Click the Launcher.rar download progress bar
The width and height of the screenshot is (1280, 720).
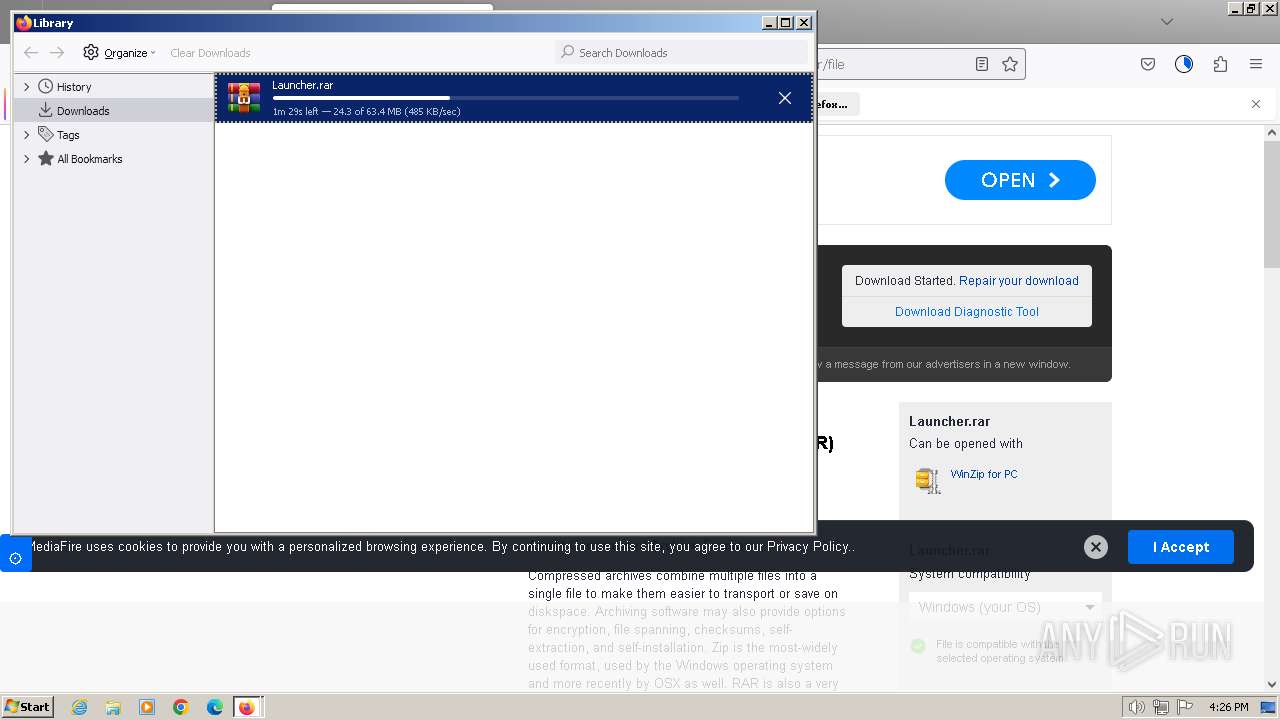(506, 98)
